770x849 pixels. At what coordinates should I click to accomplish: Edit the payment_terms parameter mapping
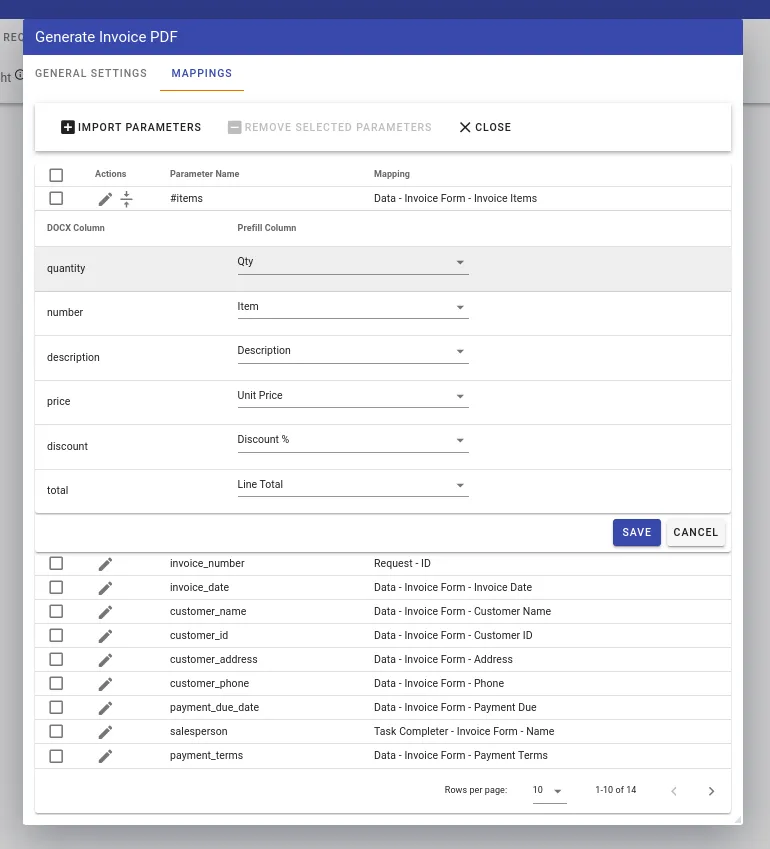105,756
